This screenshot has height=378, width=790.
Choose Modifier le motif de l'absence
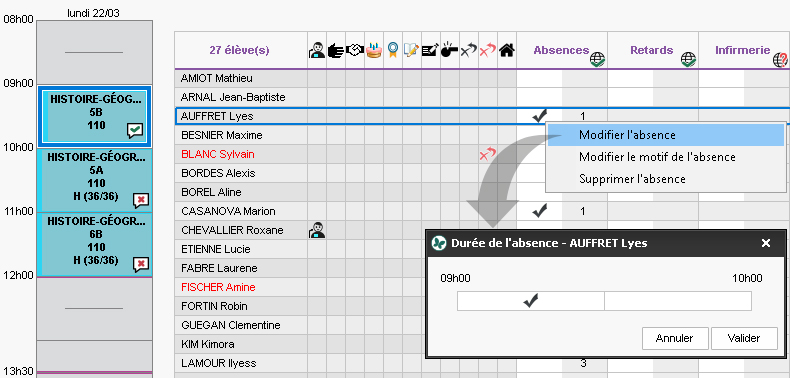(666, 157)
